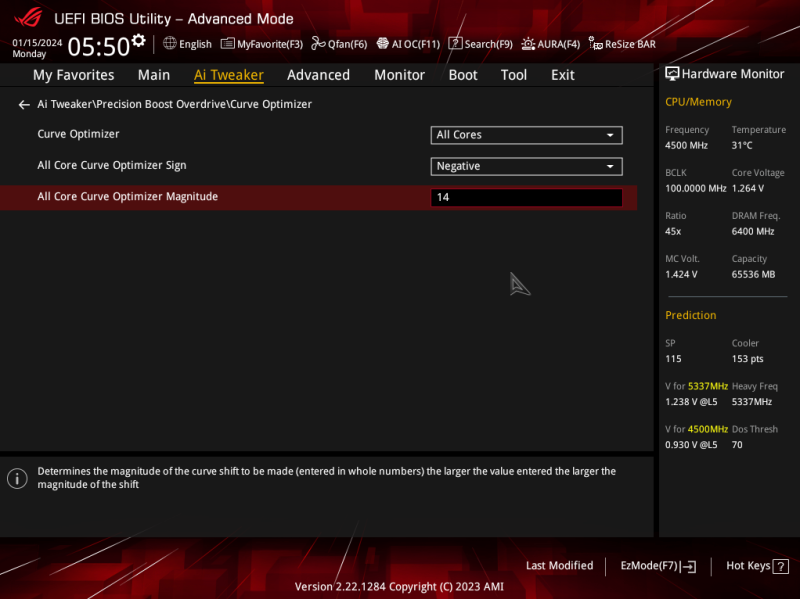Select English language option
The width and height of the screenshot is (800, 599).
187,44
